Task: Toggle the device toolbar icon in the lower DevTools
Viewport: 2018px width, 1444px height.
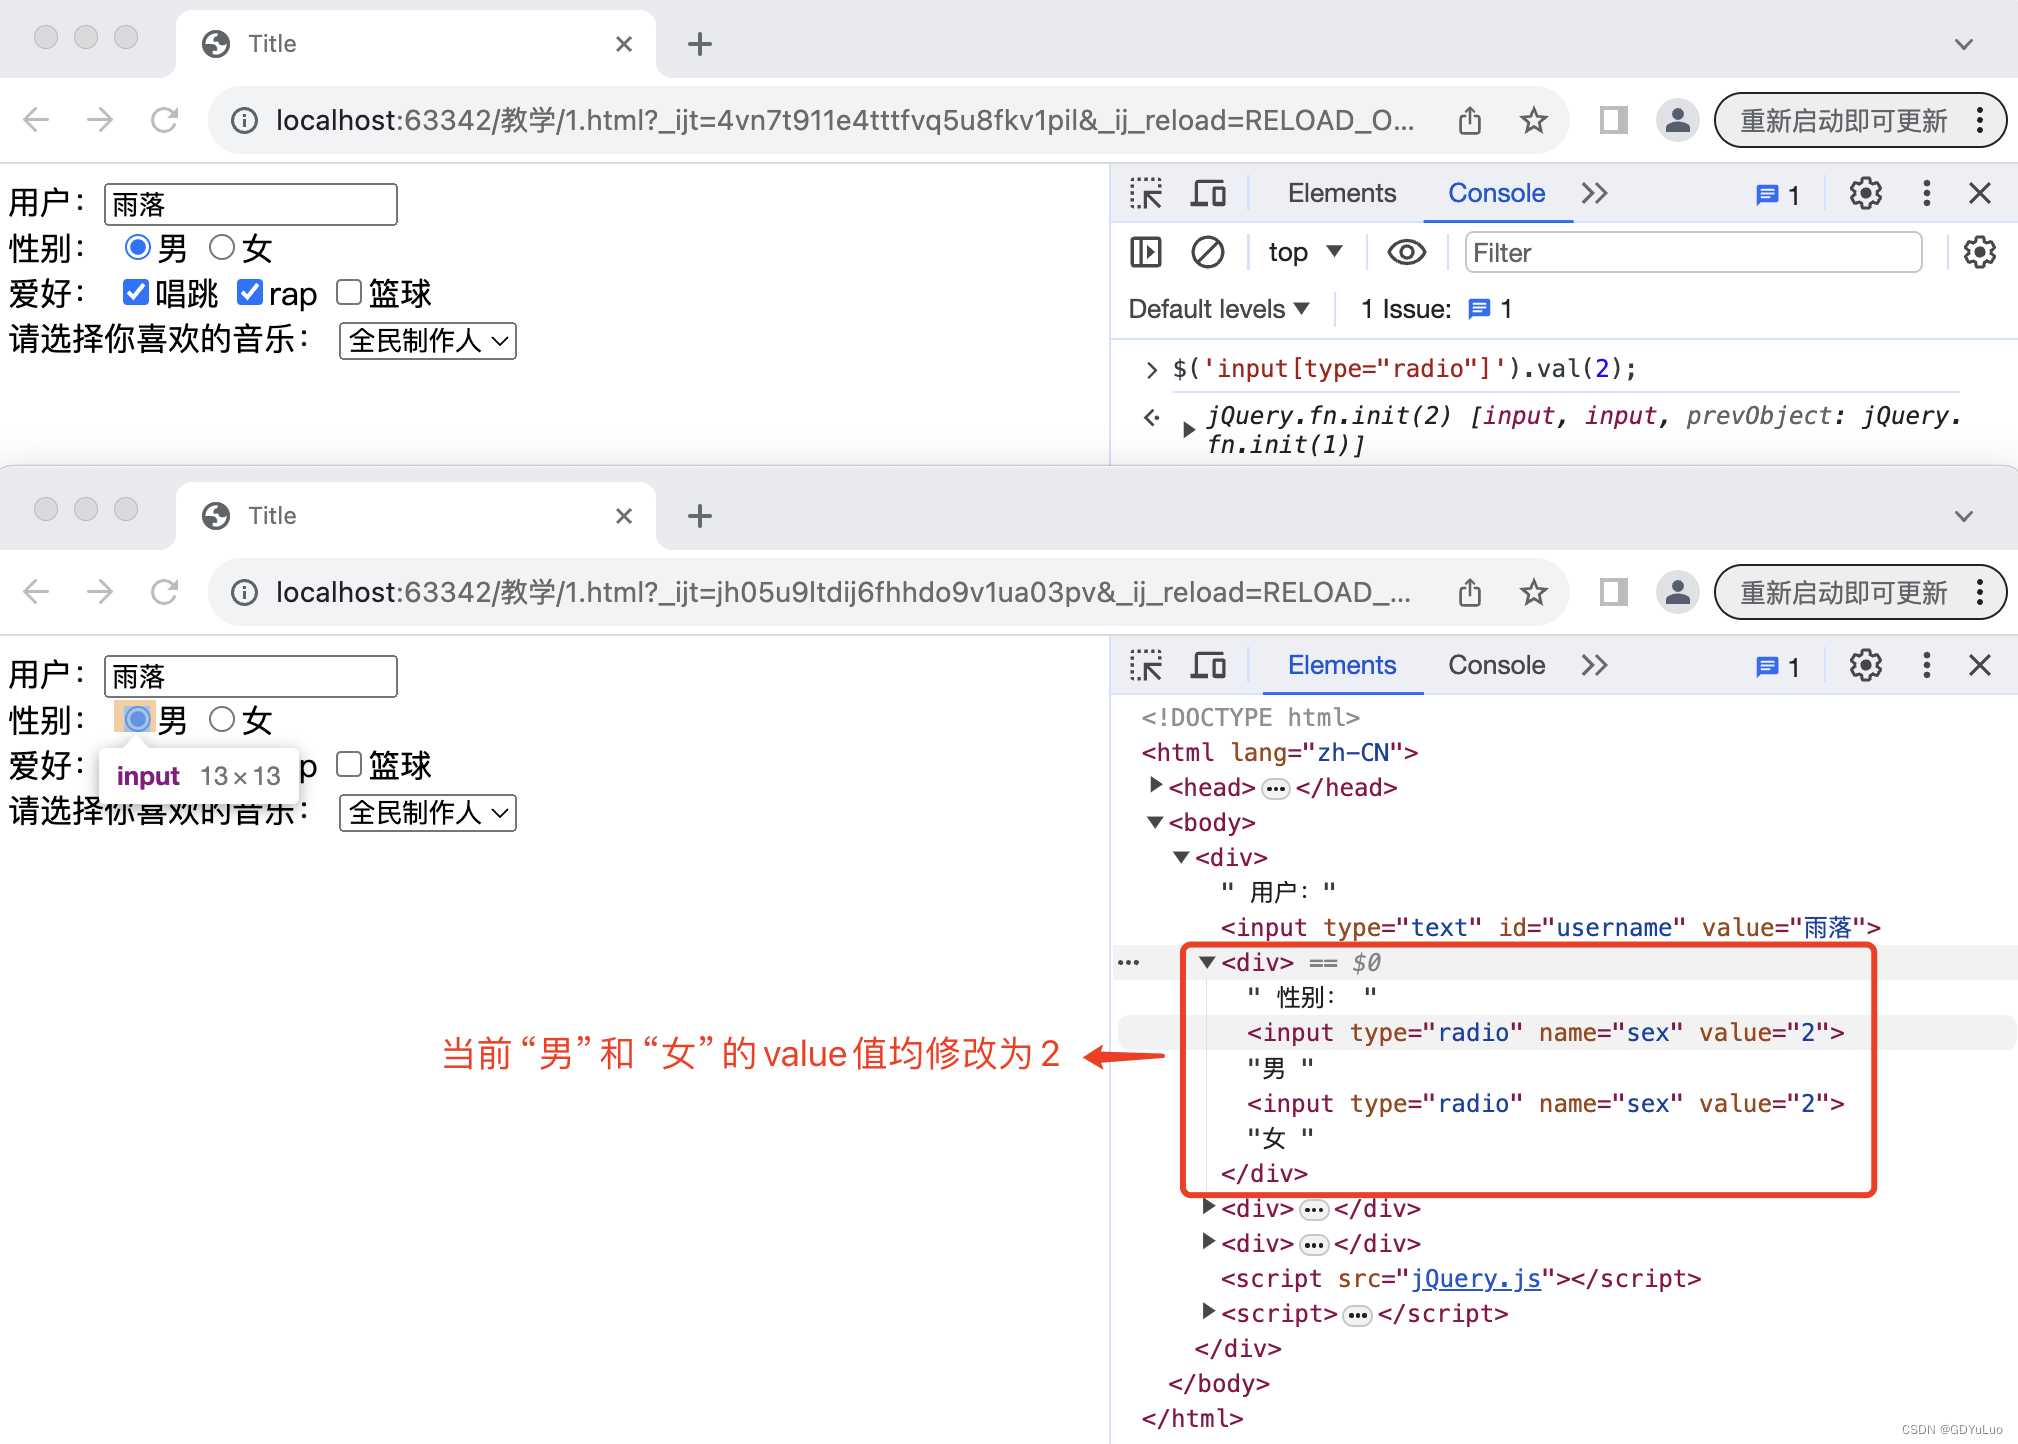Action: pos(1208,665)
